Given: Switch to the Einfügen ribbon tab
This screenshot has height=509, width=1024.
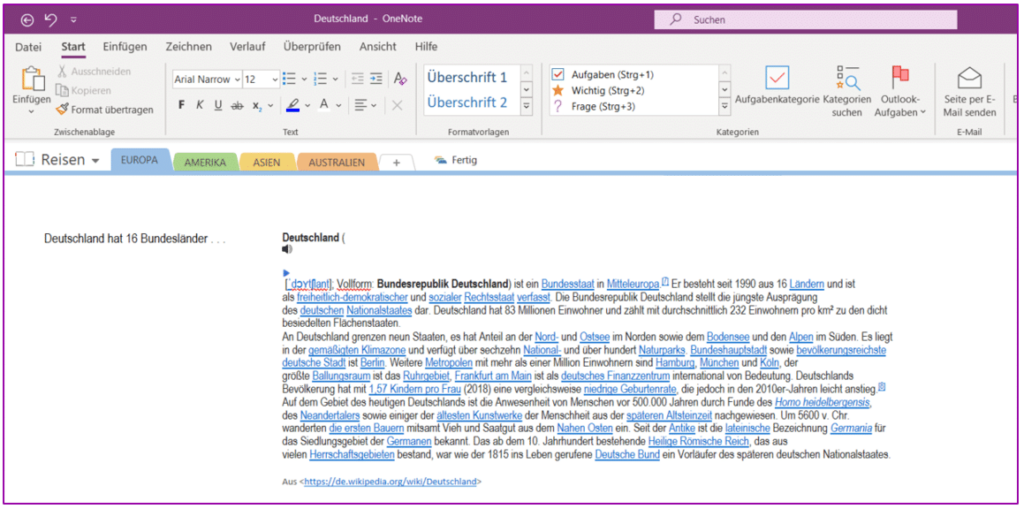Looking at the screenshot, I should pos(125,47).
